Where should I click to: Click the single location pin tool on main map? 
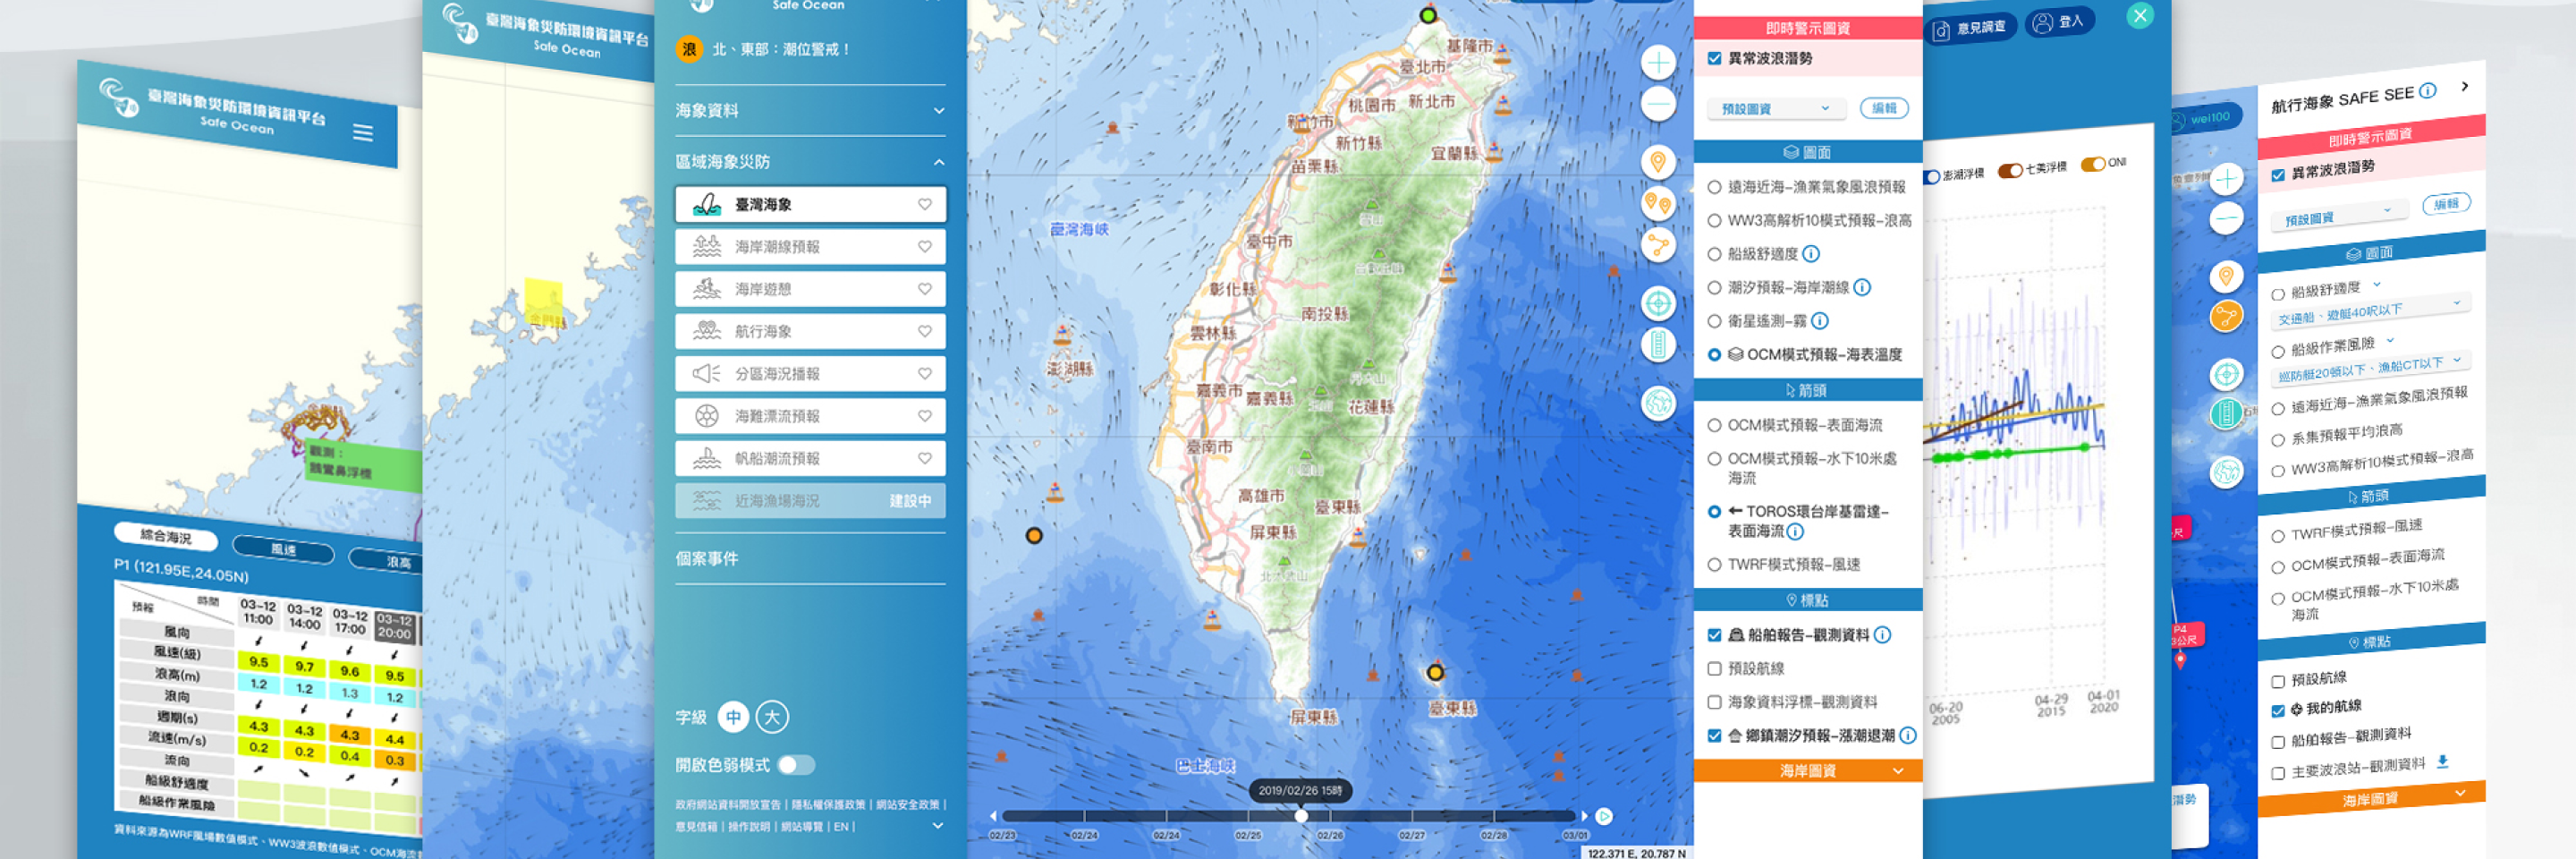[x=1658, y=162]
